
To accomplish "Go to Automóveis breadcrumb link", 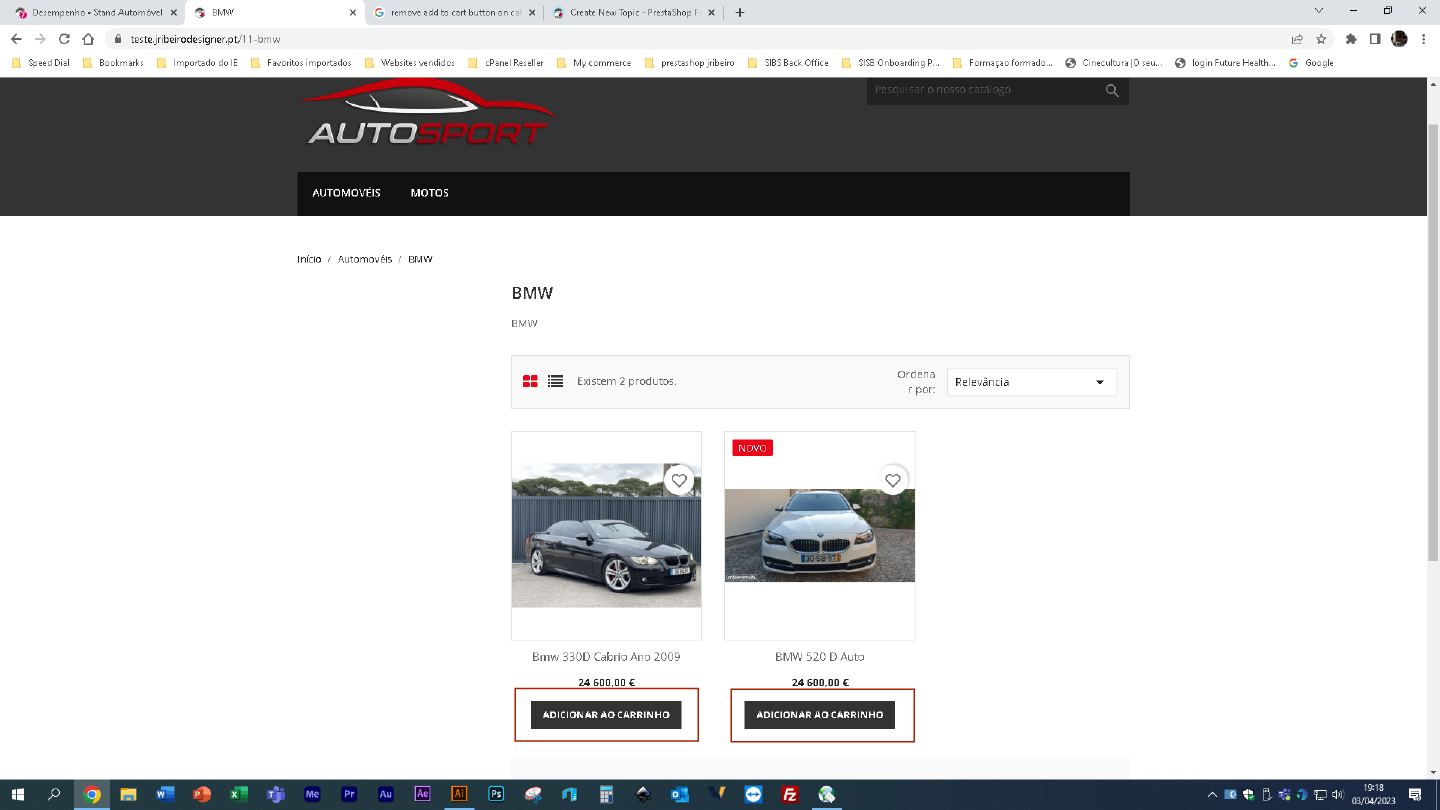I will (365, 259).
